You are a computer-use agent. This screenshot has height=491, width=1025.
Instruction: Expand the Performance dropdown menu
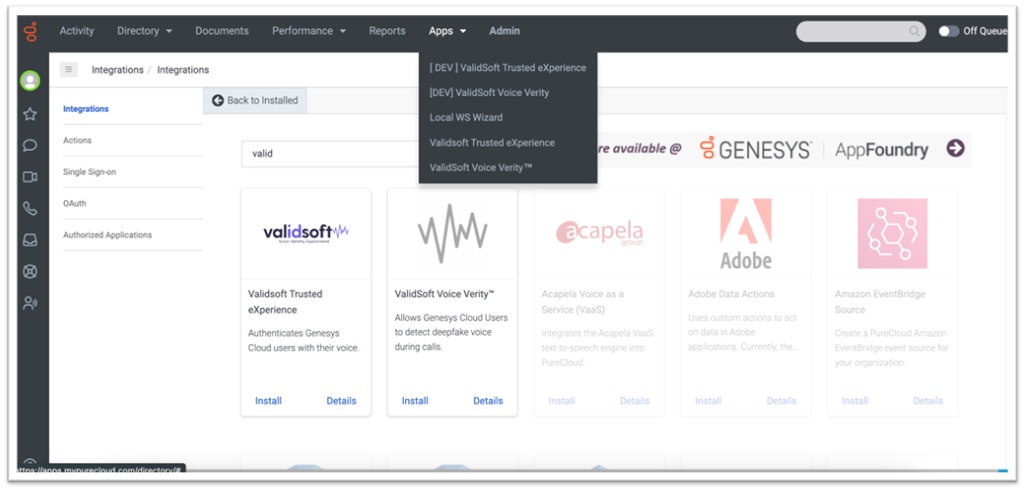click(x=309, y=31)
